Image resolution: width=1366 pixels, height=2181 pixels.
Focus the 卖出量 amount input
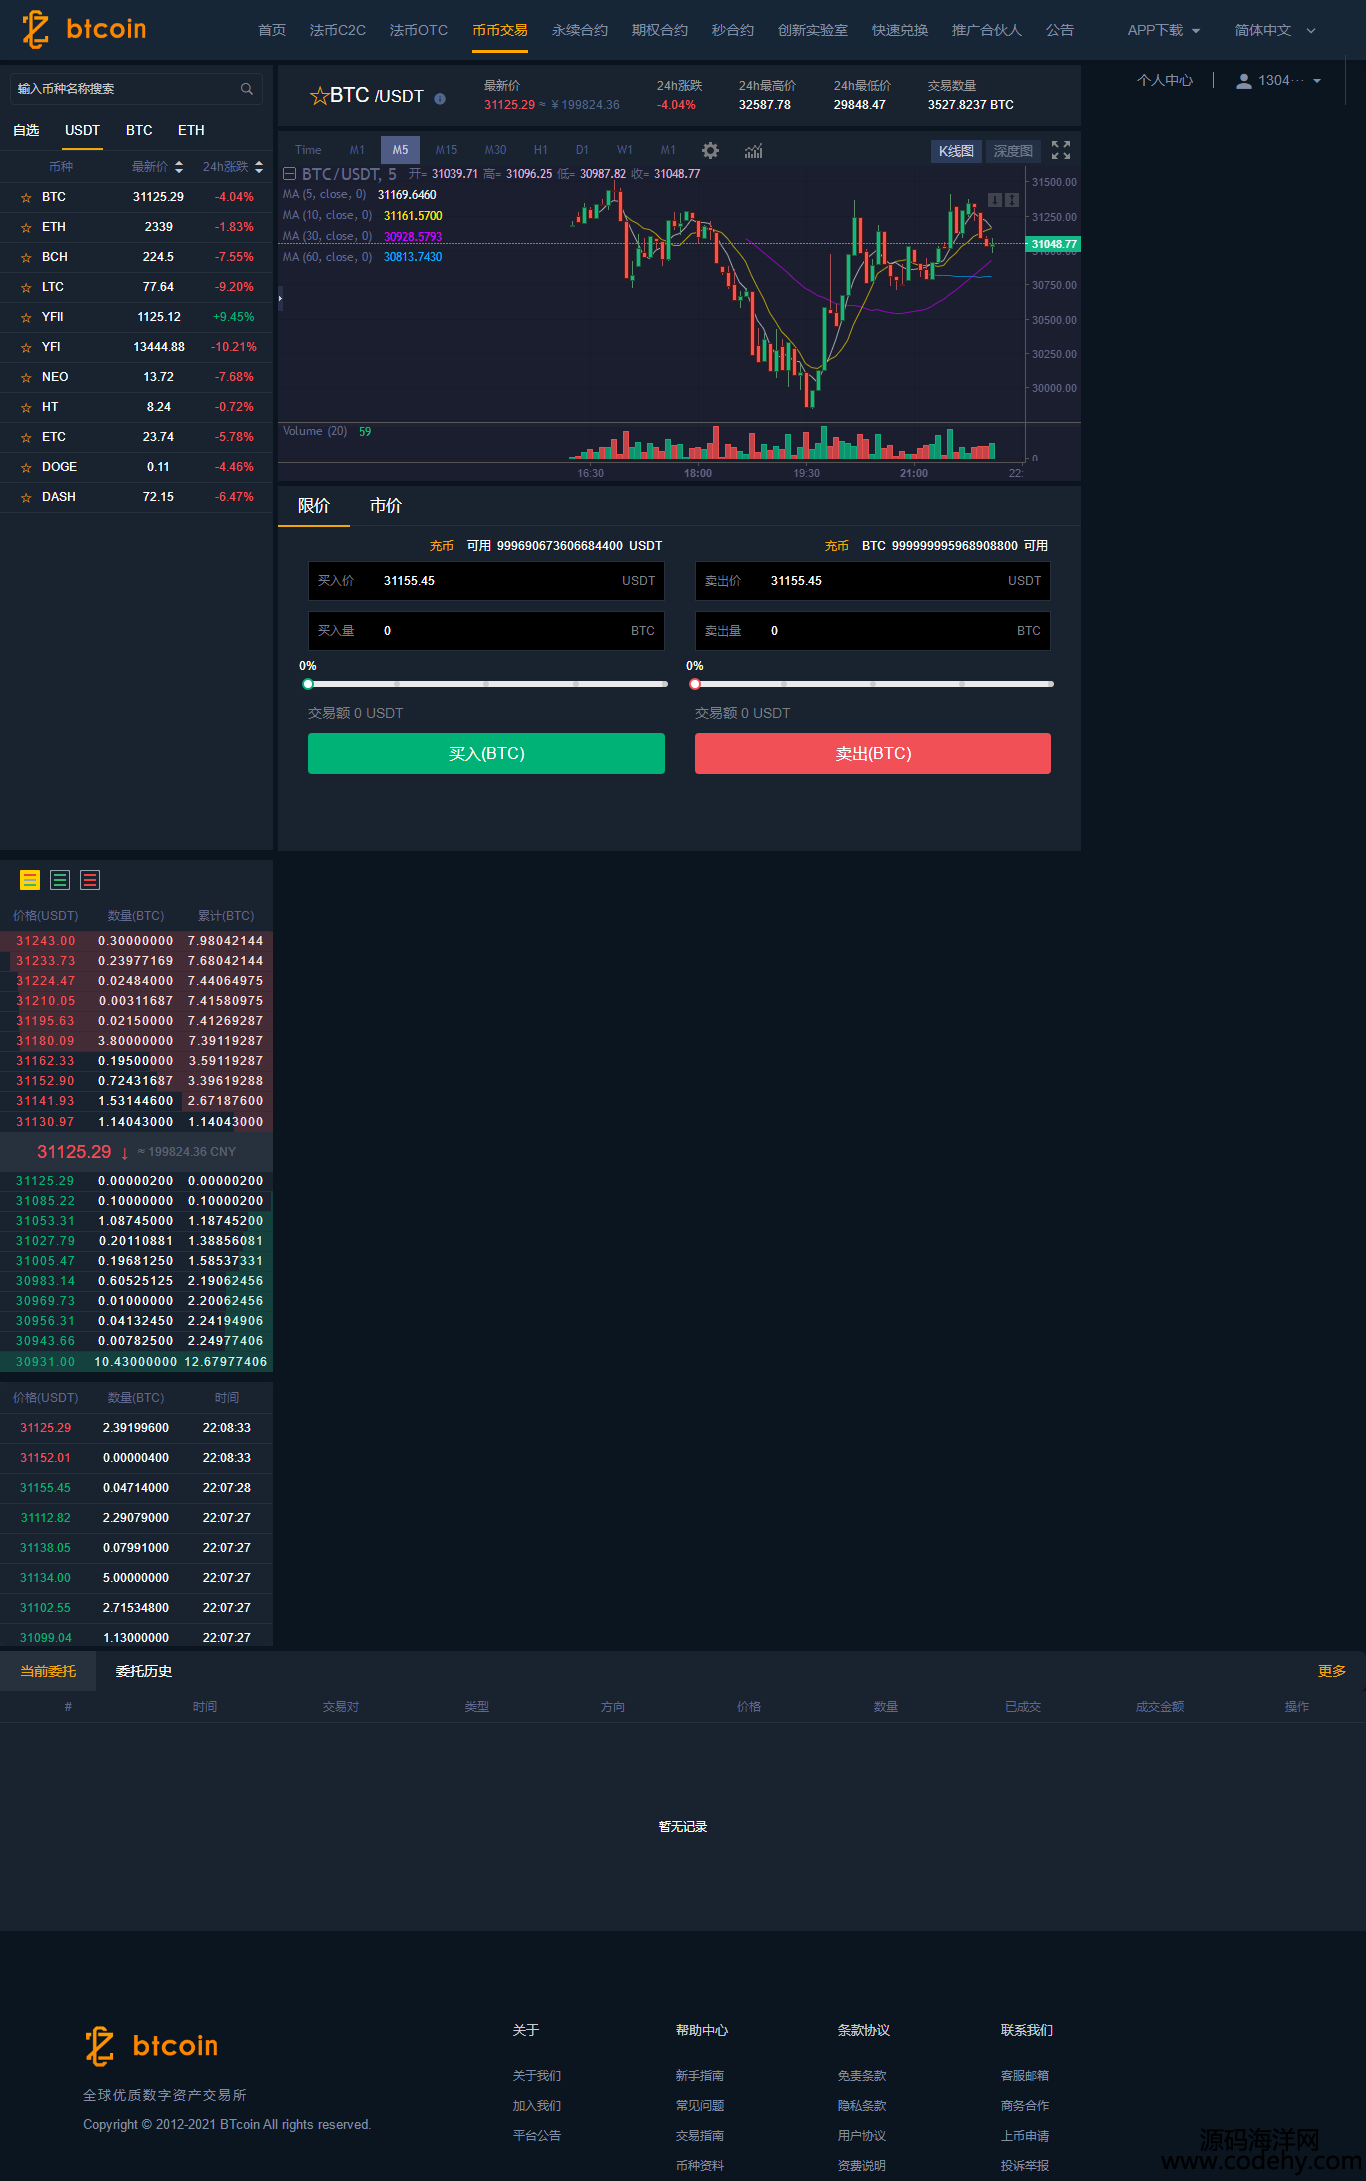click(x=873, y=631)
